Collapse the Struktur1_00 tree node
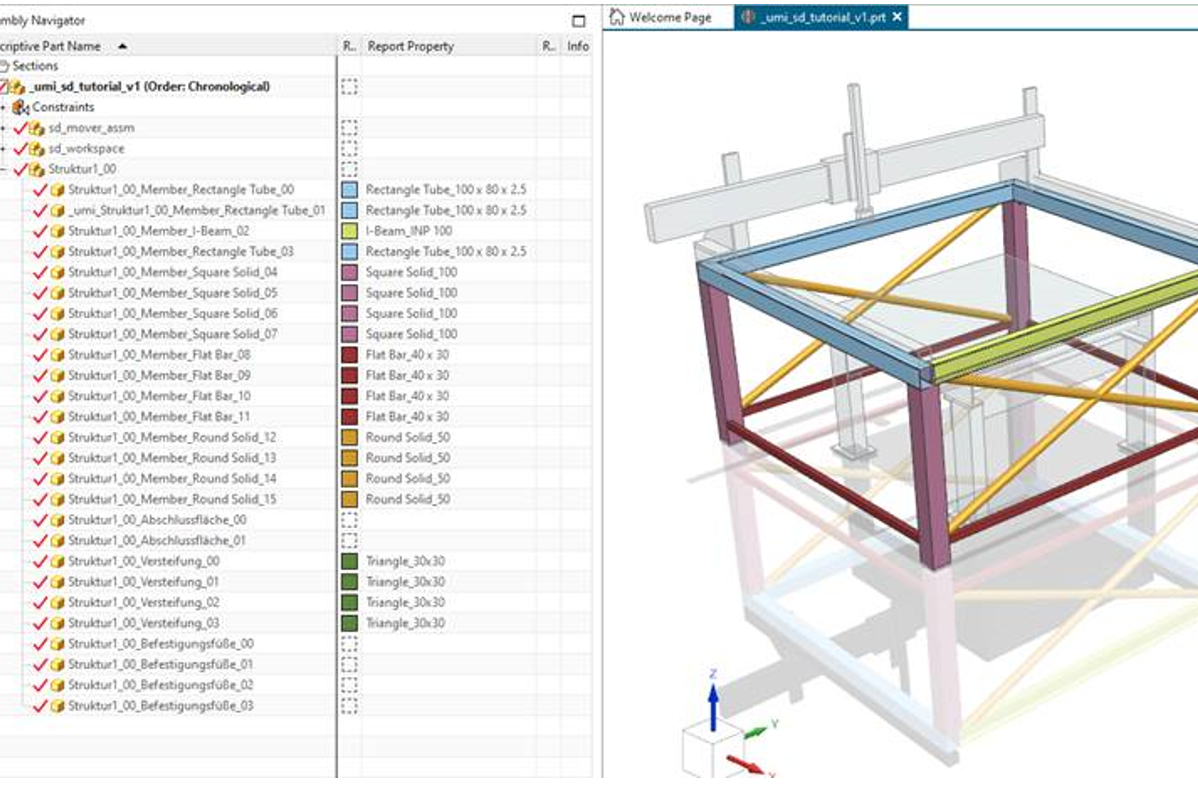 pyautogui.click(x=4, y=170)
